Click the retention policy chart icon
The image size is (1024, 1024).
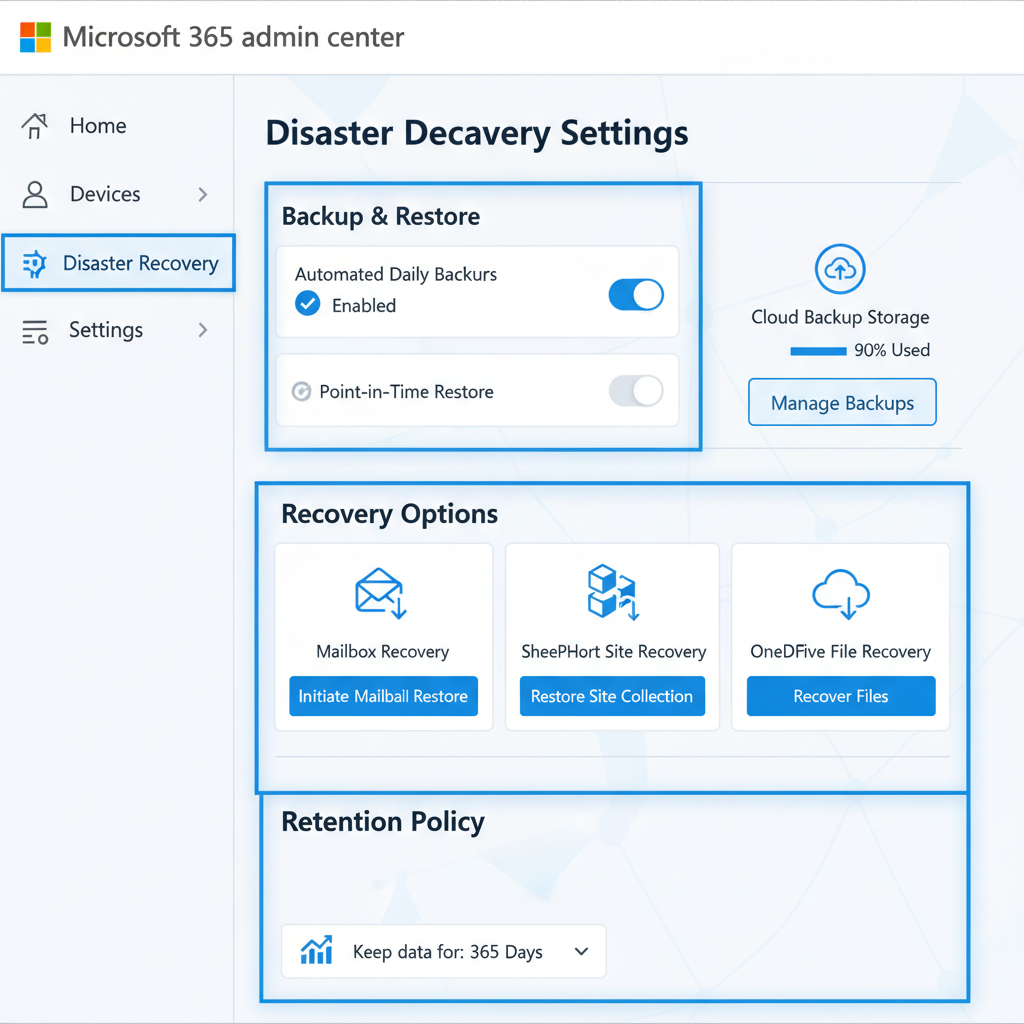[316, 950]
